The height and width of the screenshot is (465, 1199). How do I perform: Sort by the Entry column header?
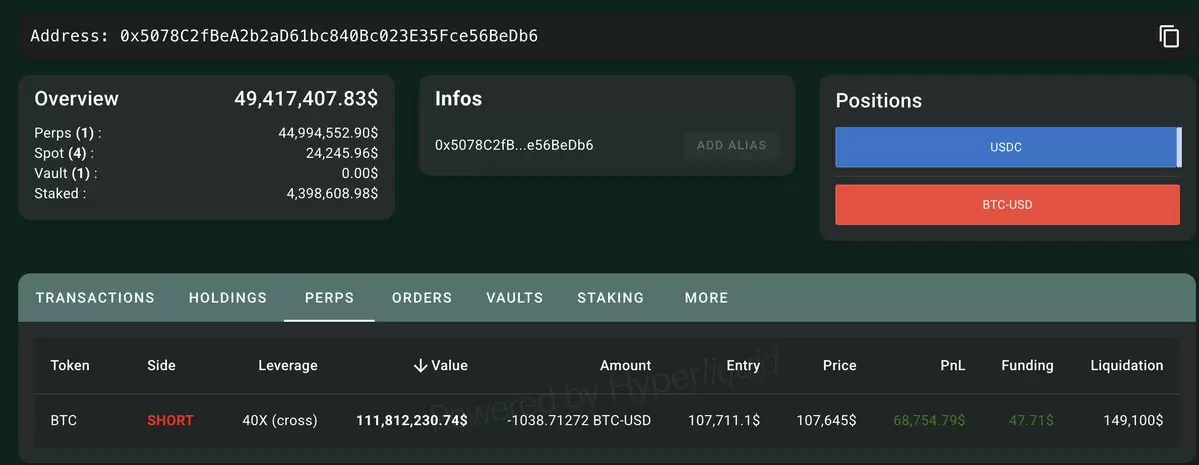click(x=743, y=366)
